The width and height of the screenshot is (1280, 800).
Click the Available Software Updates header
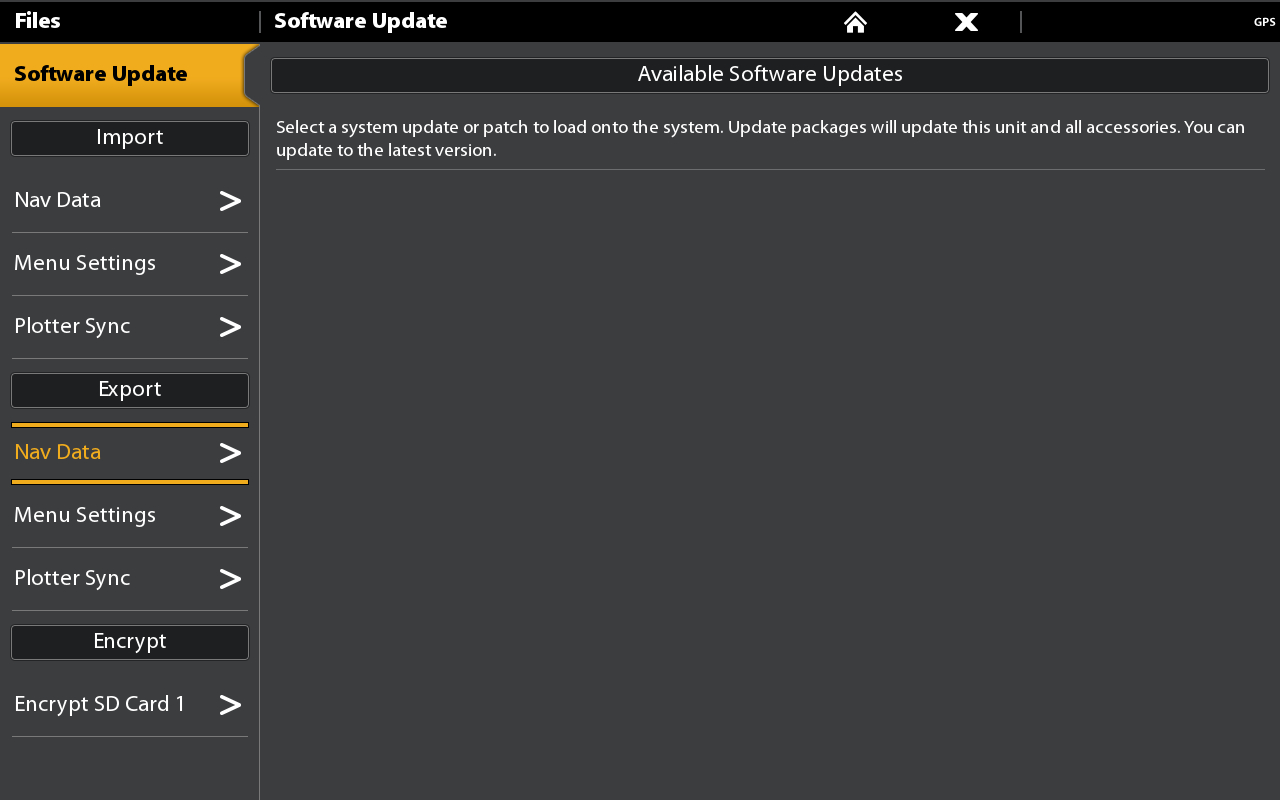point(770,75)
